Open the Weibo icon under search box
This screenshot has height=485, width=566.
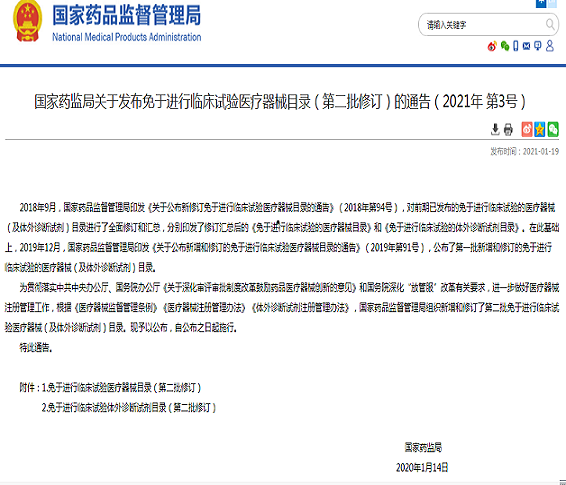pos(492,46)
